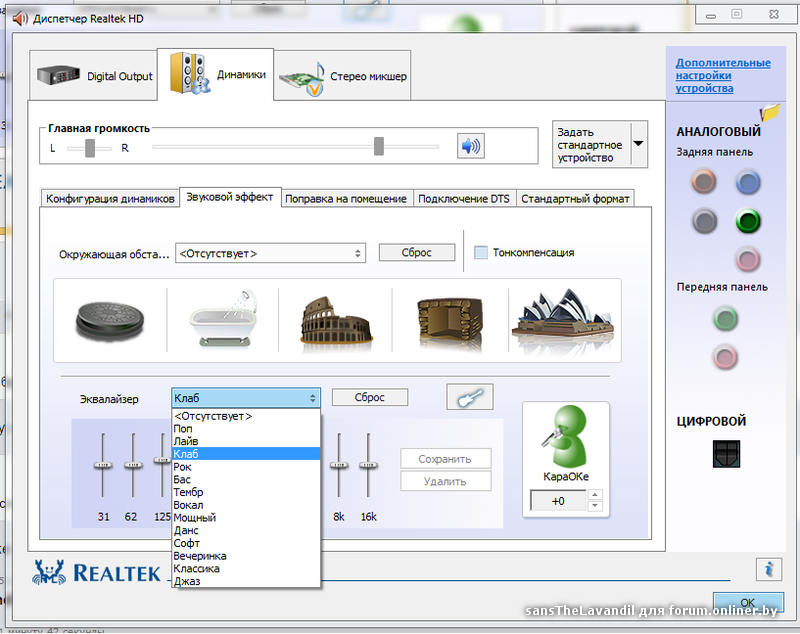
Task: Select the Colosseum arena environment preset
Action: pos(336,325)
